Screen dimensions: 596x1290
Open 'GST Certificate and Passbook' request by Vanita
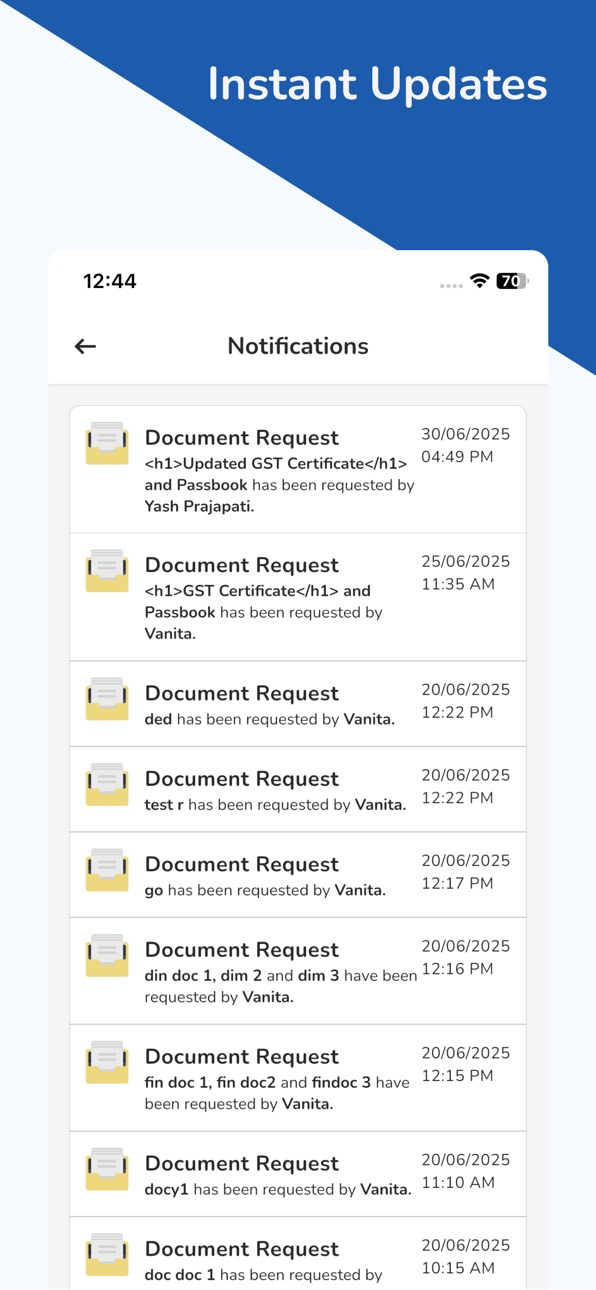point(298,597)
